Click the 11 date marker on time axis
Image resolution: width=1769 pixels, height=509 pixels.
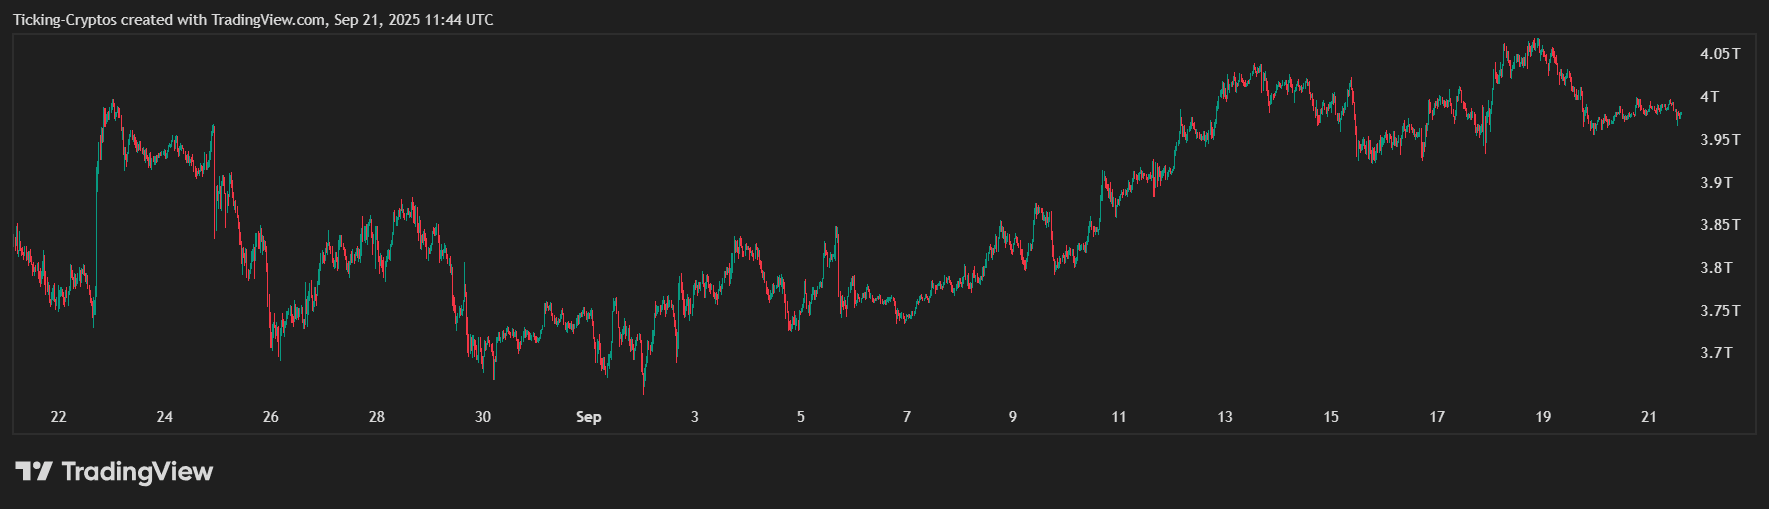(1119, 417)
